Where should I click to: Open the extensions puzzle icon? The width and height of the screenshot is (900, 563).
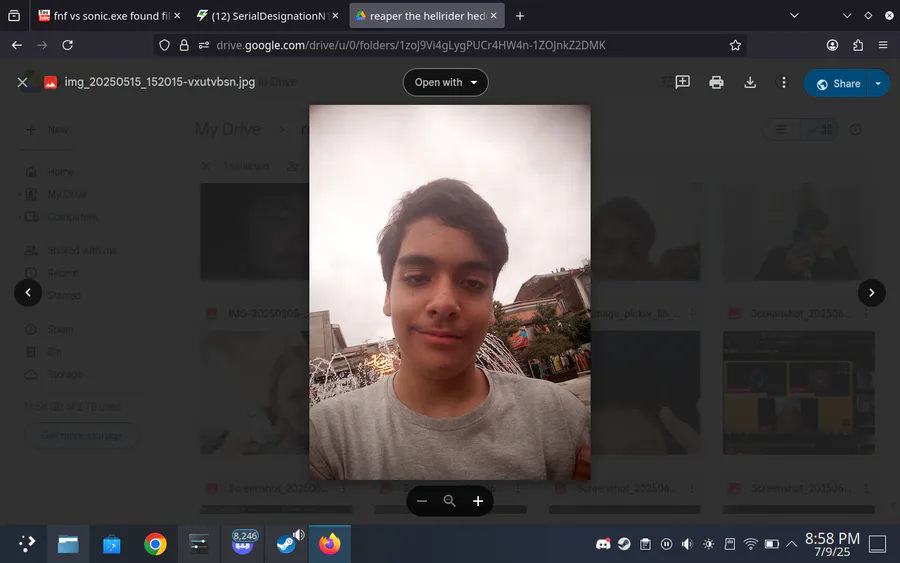pyautogui.click(x=858, y=45)
